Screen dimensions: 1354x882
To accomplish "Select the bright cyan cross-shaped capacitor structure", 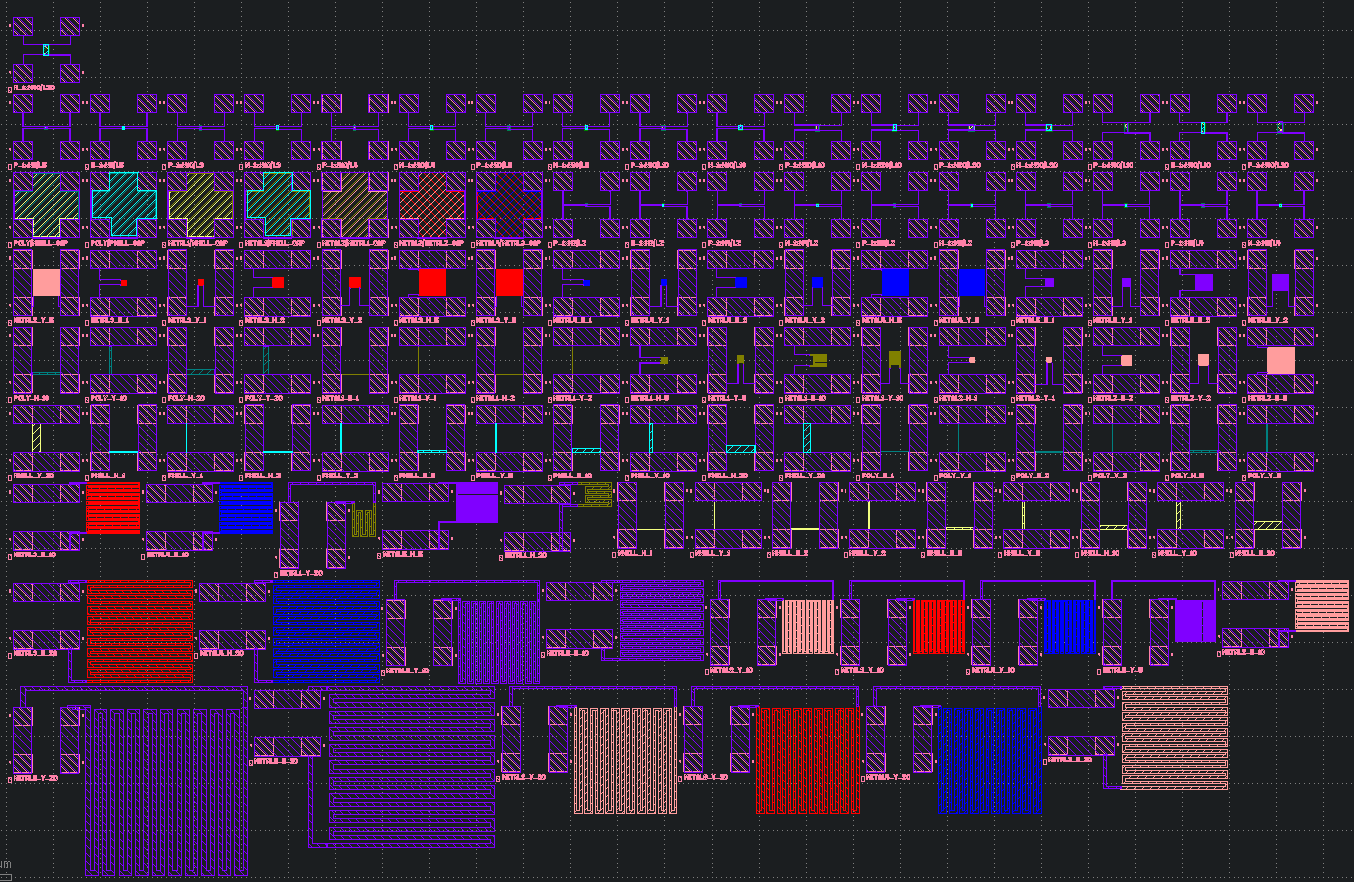I will coord(124,203).
